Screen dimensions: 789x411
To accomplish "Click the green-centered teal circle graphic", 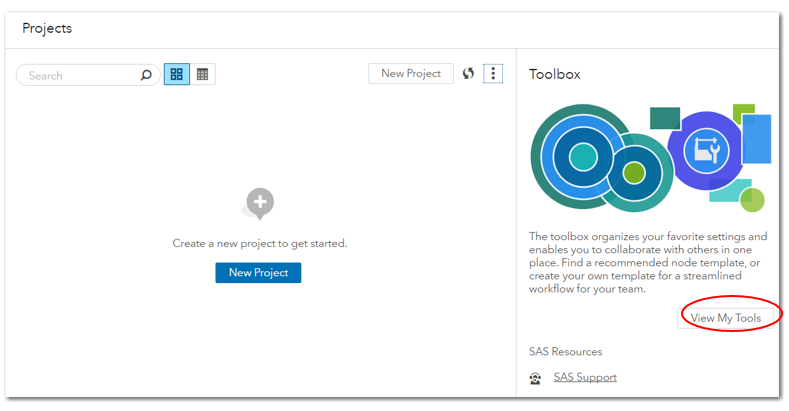I will coord(633,172).
